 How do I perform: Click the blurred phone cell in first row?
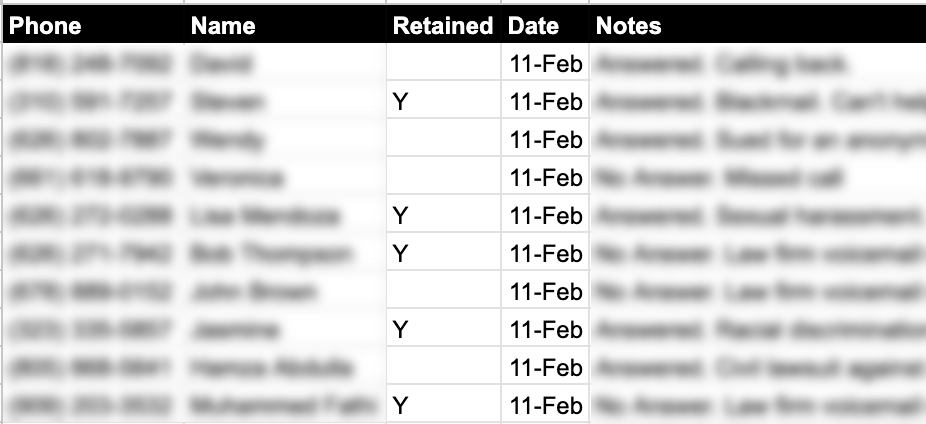[94, 62]
